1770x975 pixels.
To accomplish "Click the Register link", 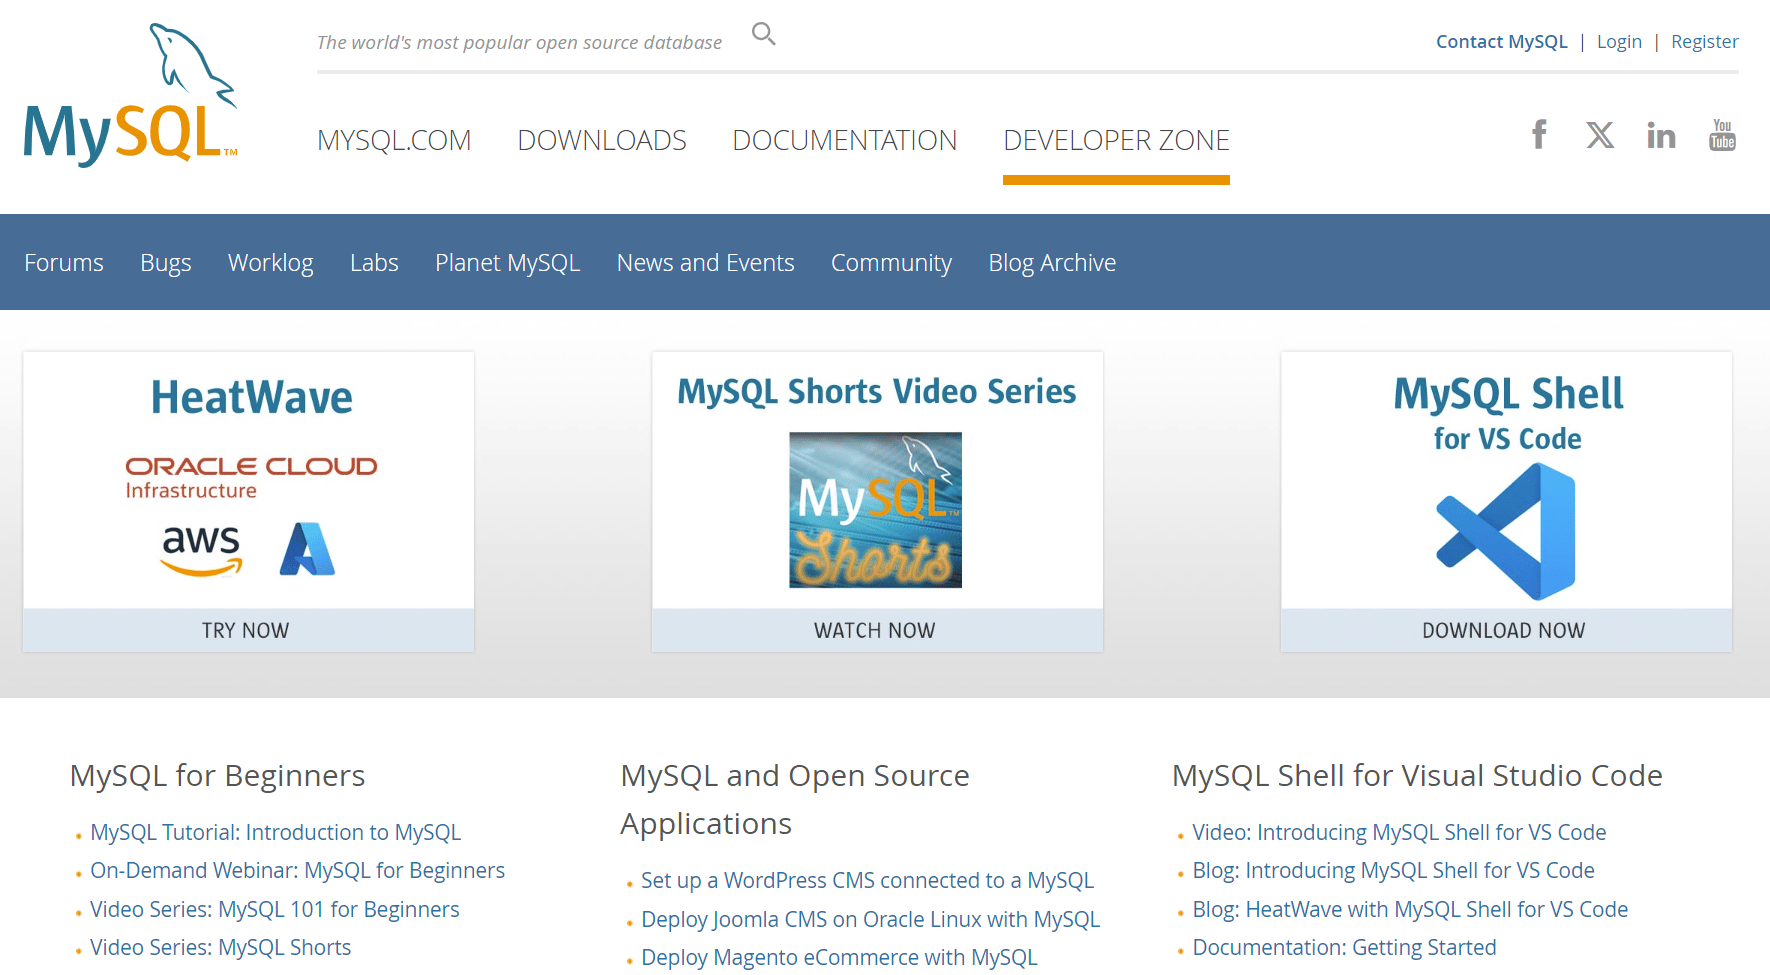I will tap(1705, 41).
